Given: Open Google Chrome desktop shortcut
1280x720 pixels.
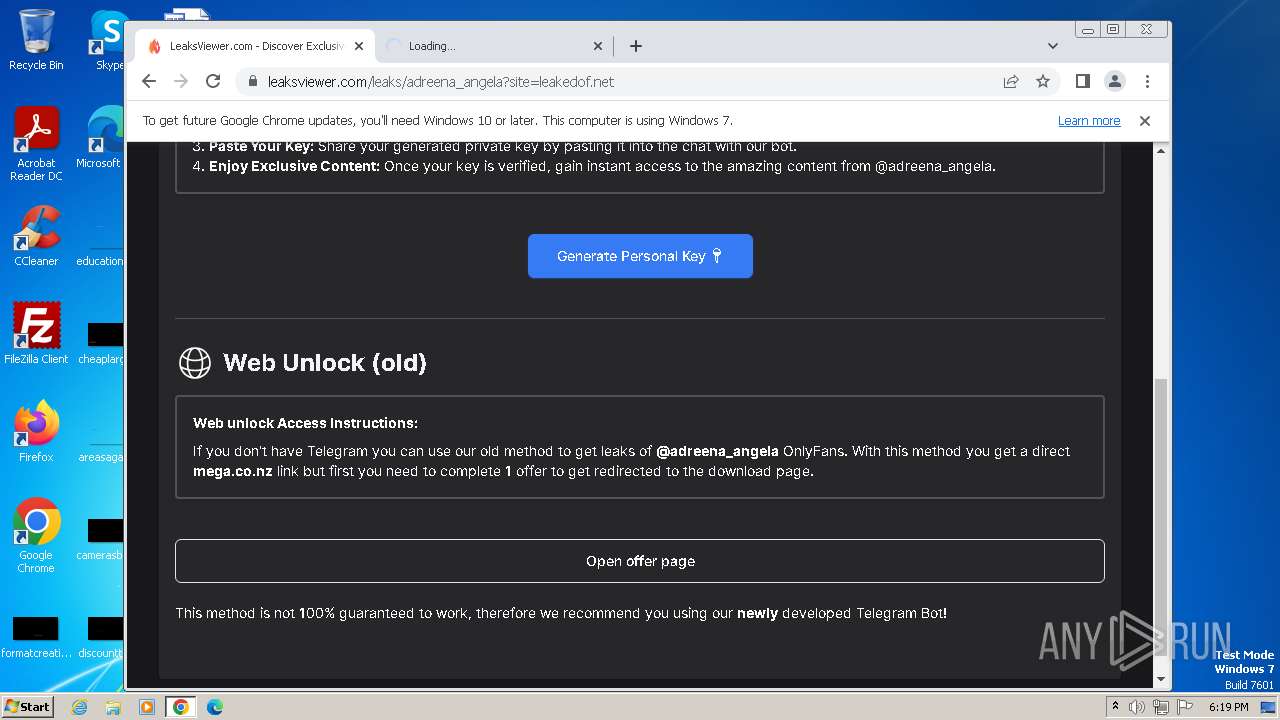Looking at the screenshot, I should [x=36, y=535].
